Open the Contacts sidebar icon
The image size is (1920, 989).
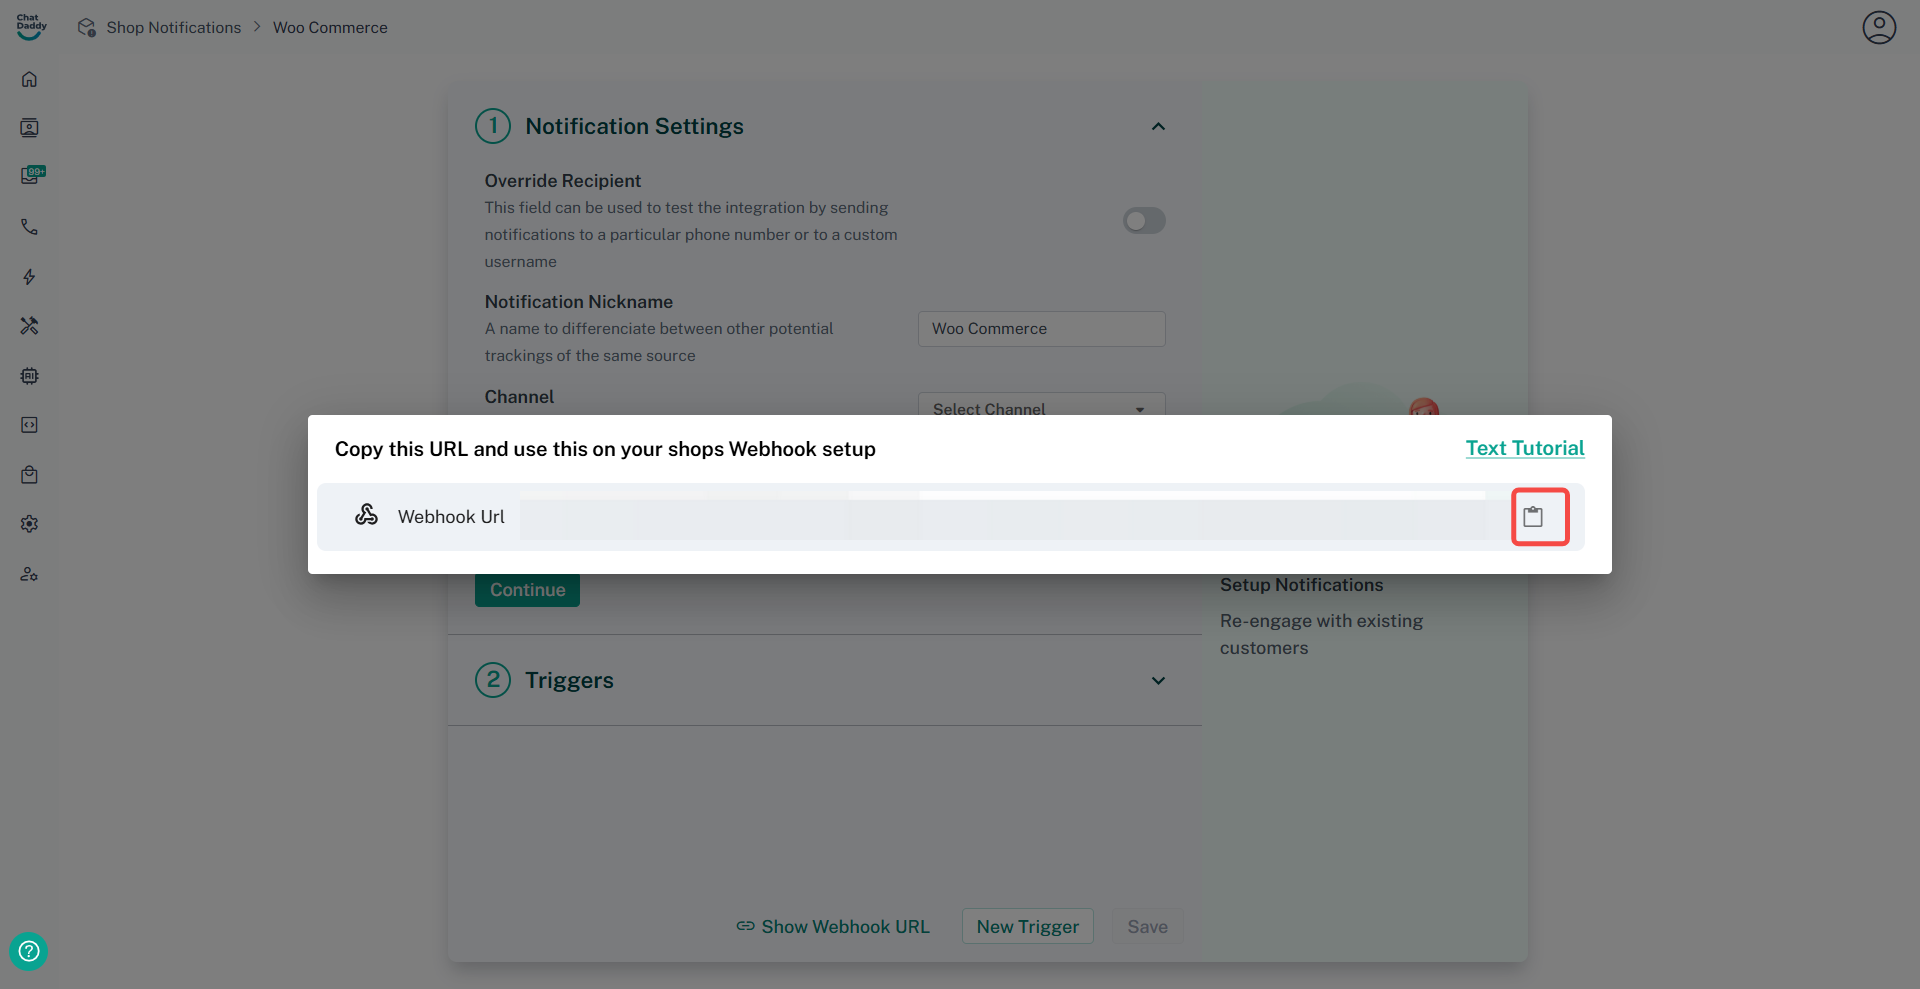point(30,128)
